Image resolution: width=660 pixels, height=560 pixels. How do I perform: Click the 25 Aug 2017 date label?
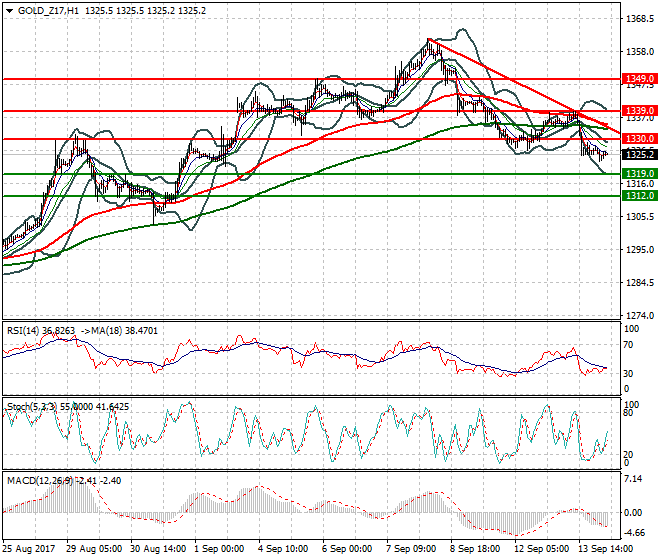click(x=29, y=549)
